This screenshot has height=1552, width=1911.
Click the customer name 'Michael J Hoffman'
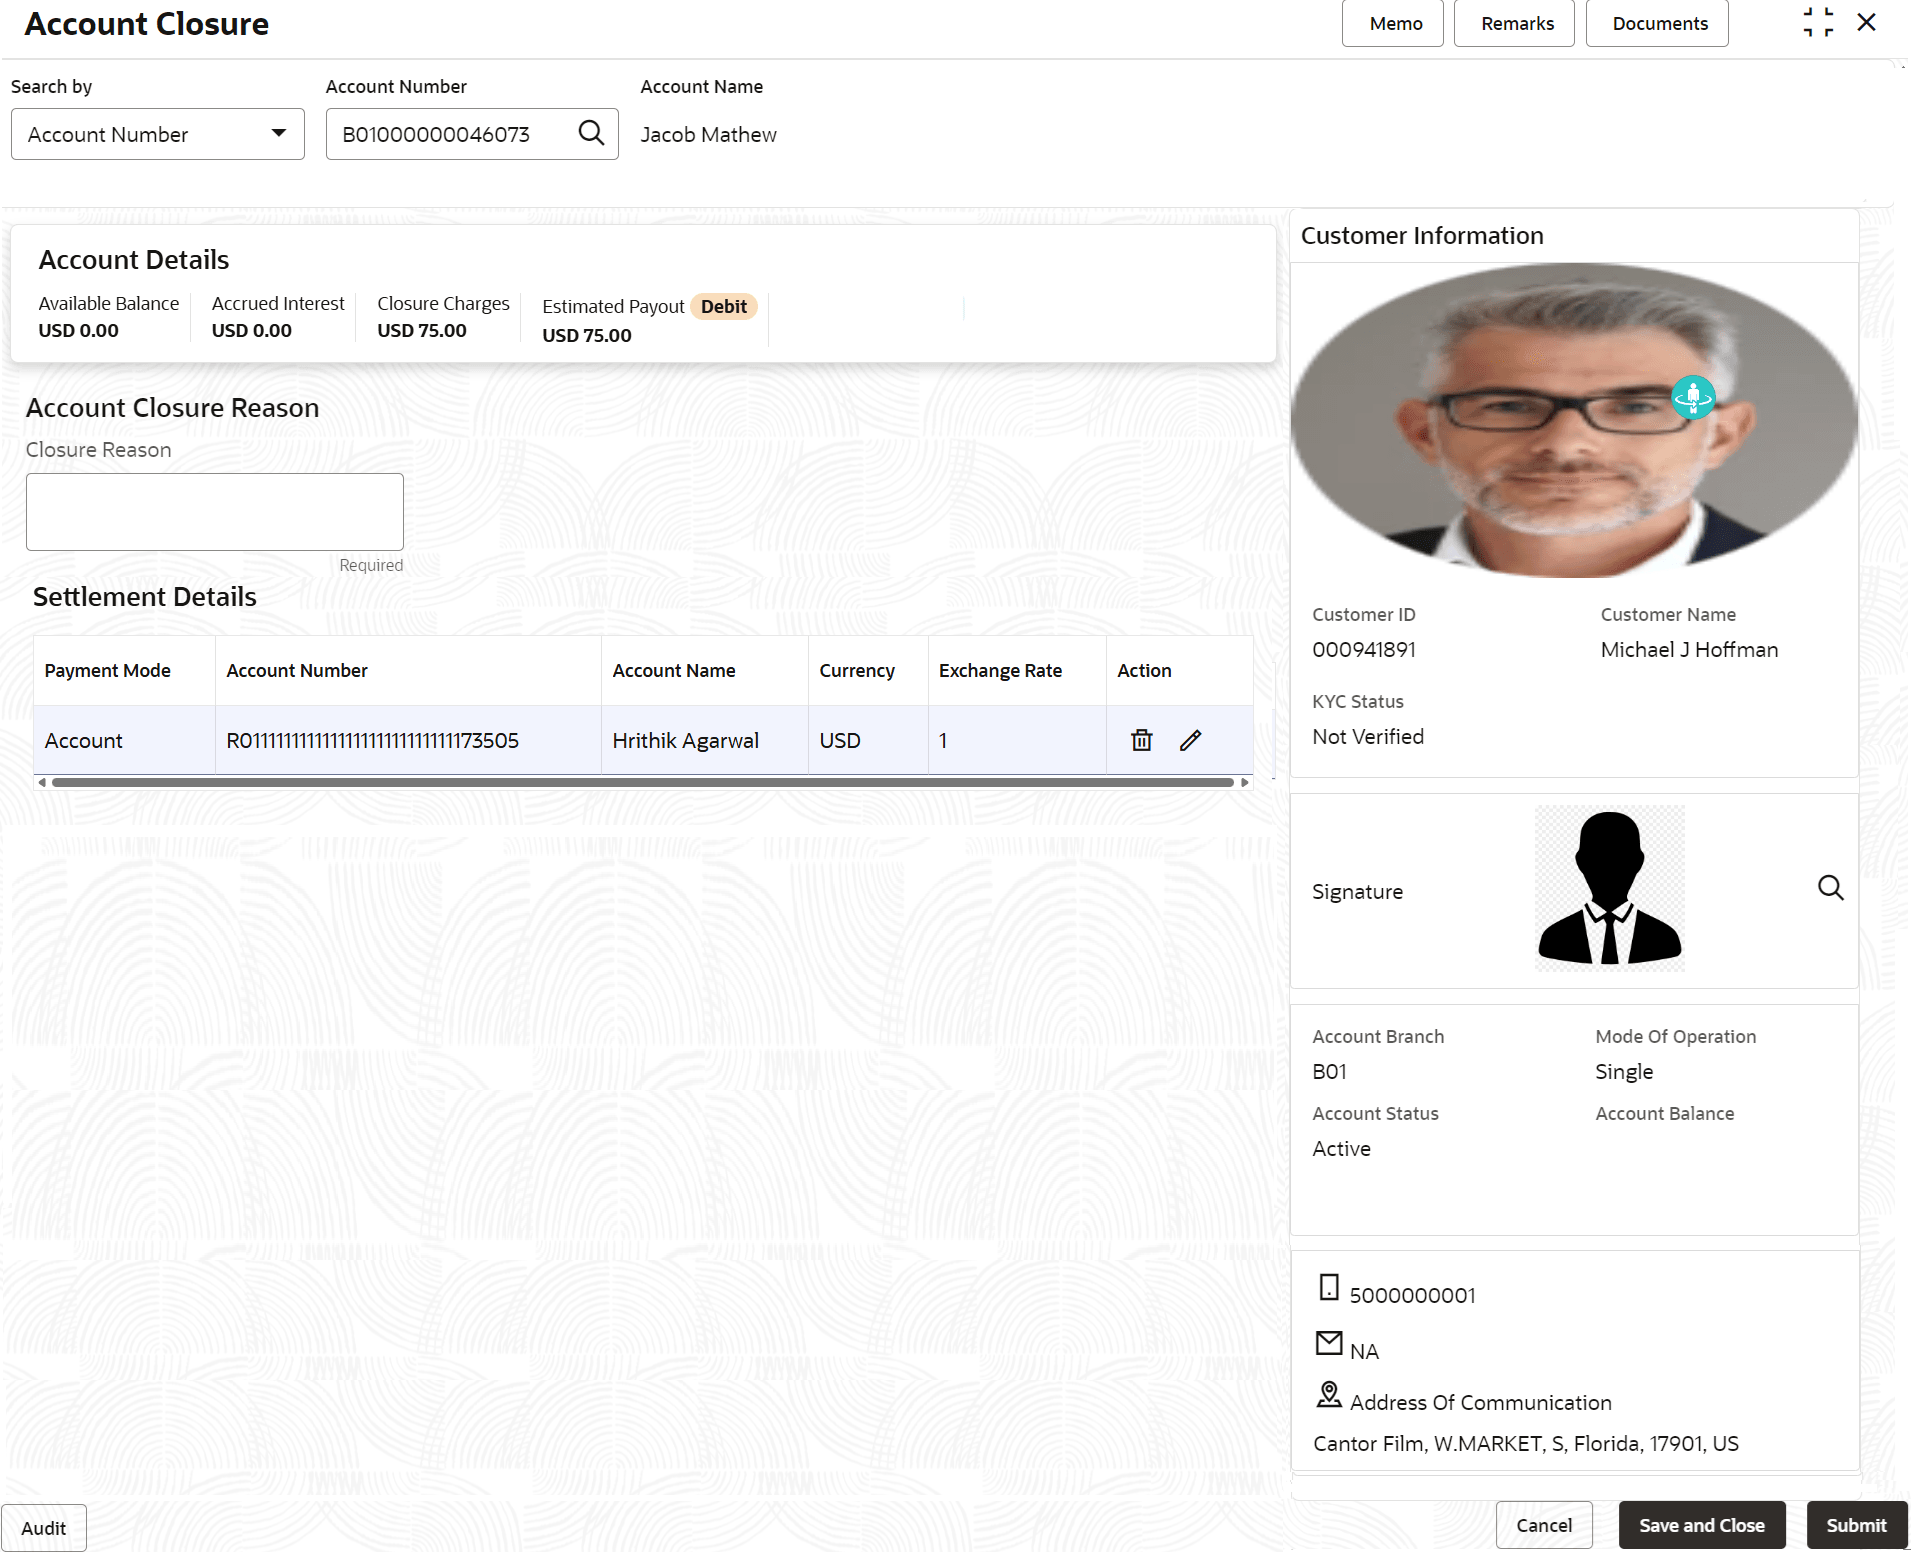(1689, 650)
